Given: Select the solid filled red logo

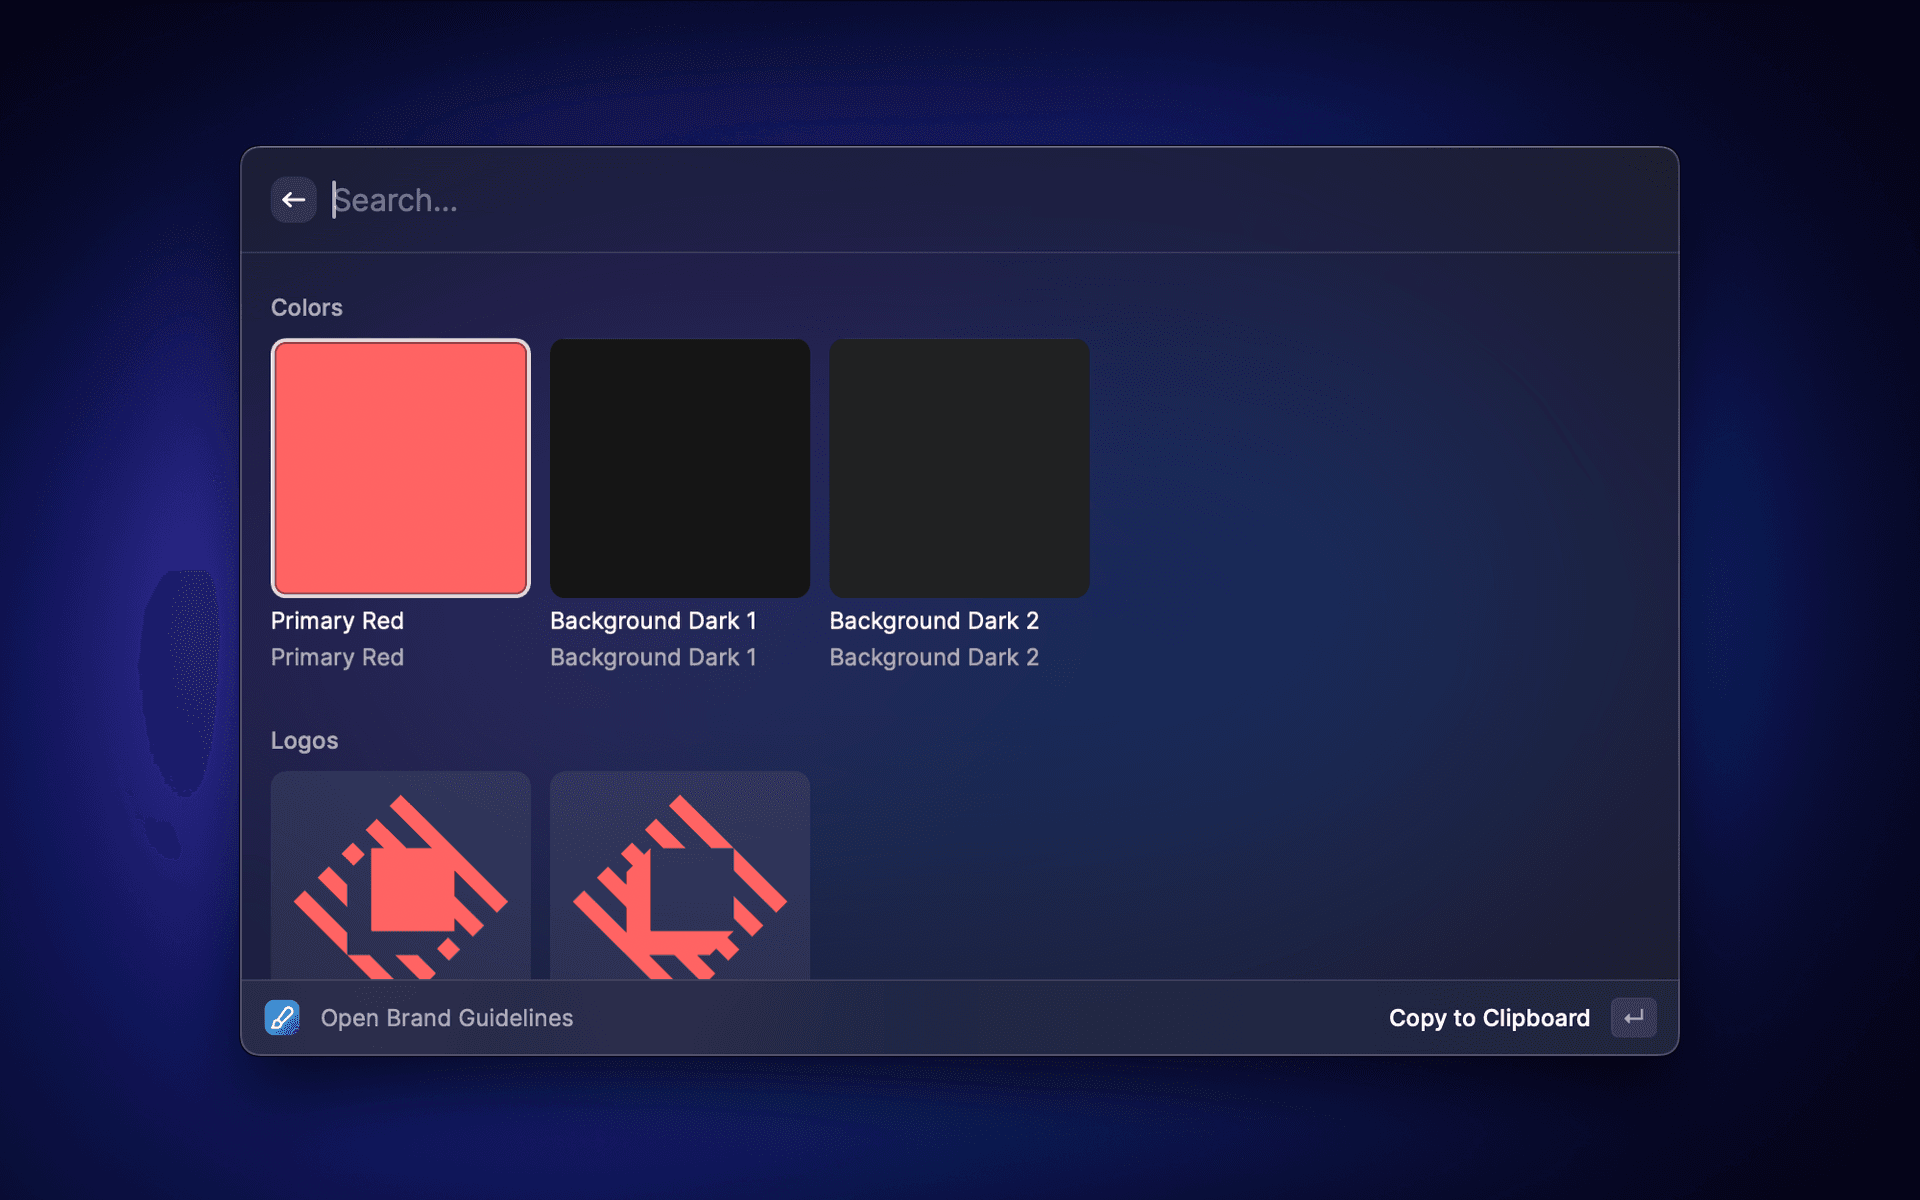Looking at the screenshot, I should click(400, 876).
